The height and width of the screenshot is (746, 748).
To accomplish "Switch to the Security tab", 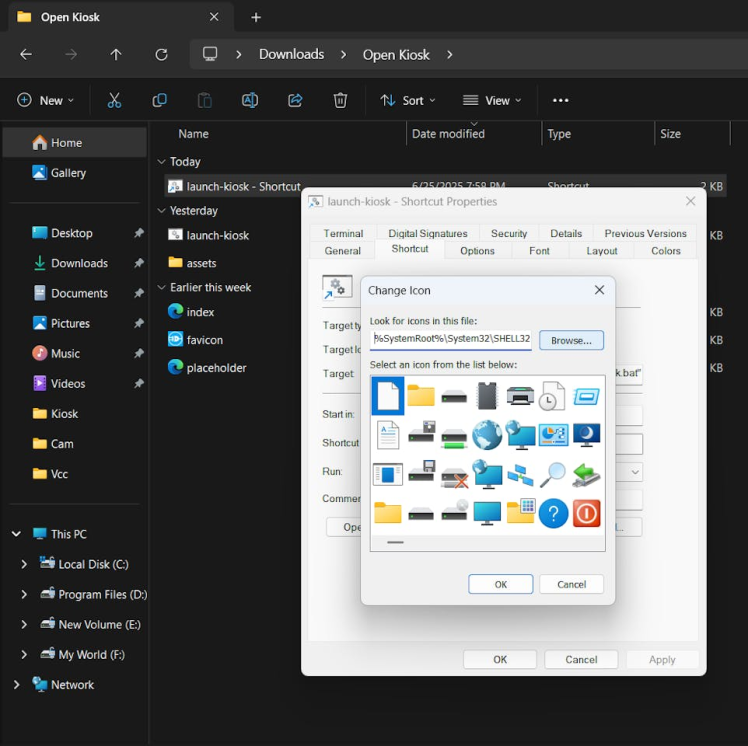I will click(x=508, y=233).
